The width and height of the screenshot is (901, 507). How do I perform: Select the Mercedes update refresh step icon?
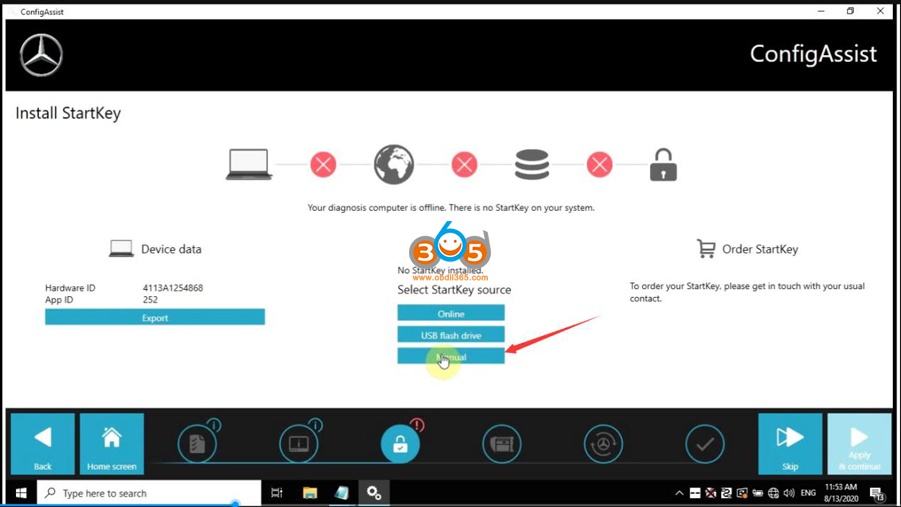point(603,444)
